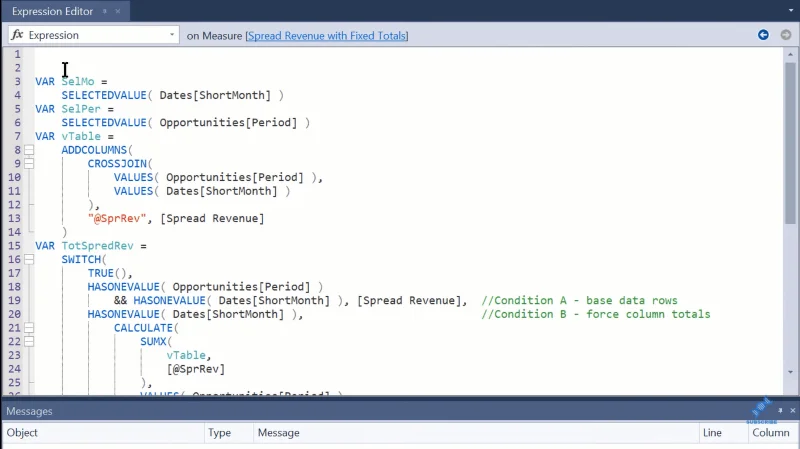Click line number 1 in the gutter
Image resolution: width=800 pixels, height=449 pixels.
click(x=17, y=54)
